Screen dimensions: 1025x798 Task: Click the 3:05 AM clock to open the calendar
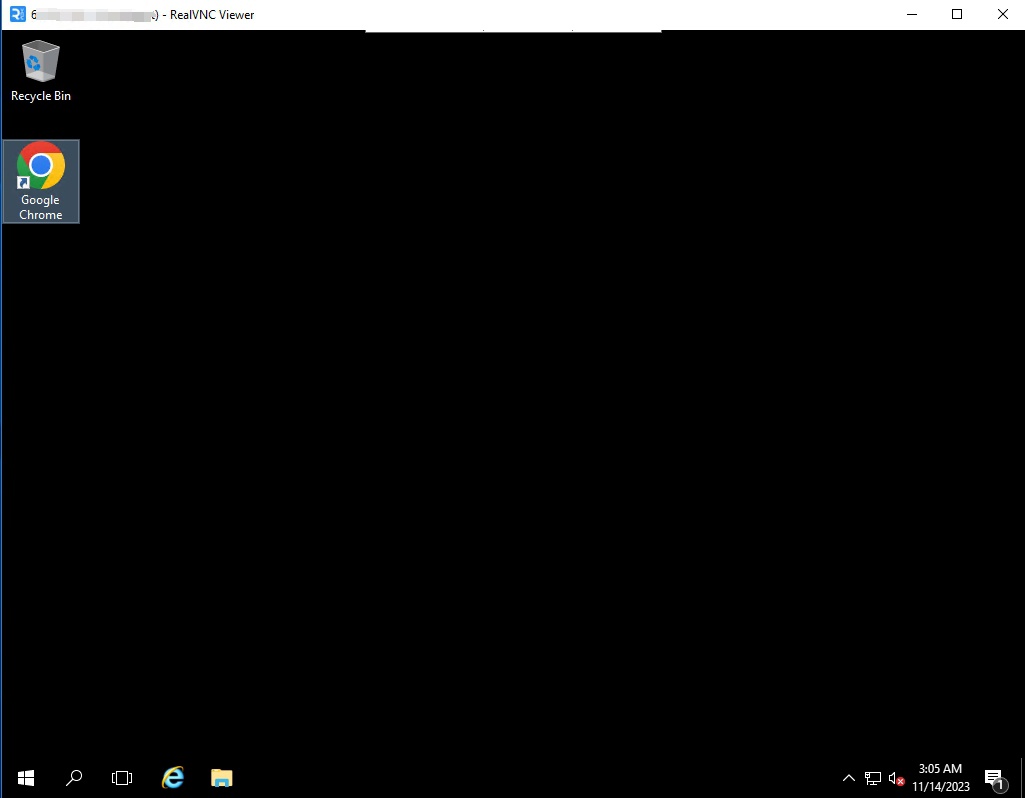(940, 769)
